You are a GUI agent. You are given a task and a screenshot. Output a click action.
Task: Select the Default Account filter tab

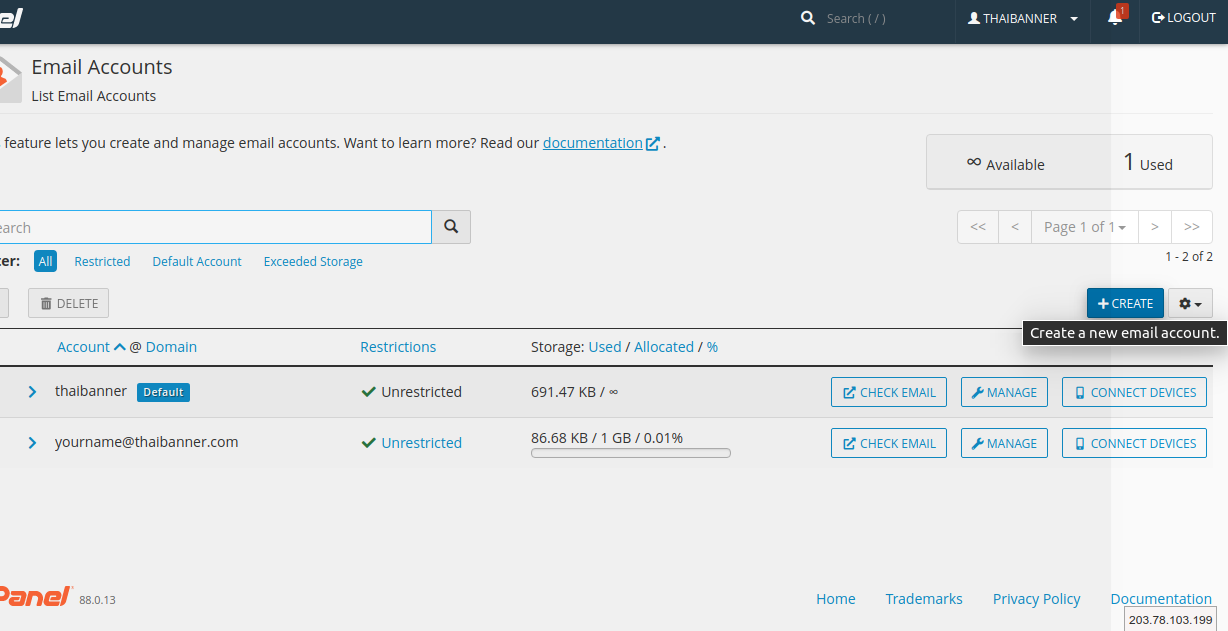196,261
